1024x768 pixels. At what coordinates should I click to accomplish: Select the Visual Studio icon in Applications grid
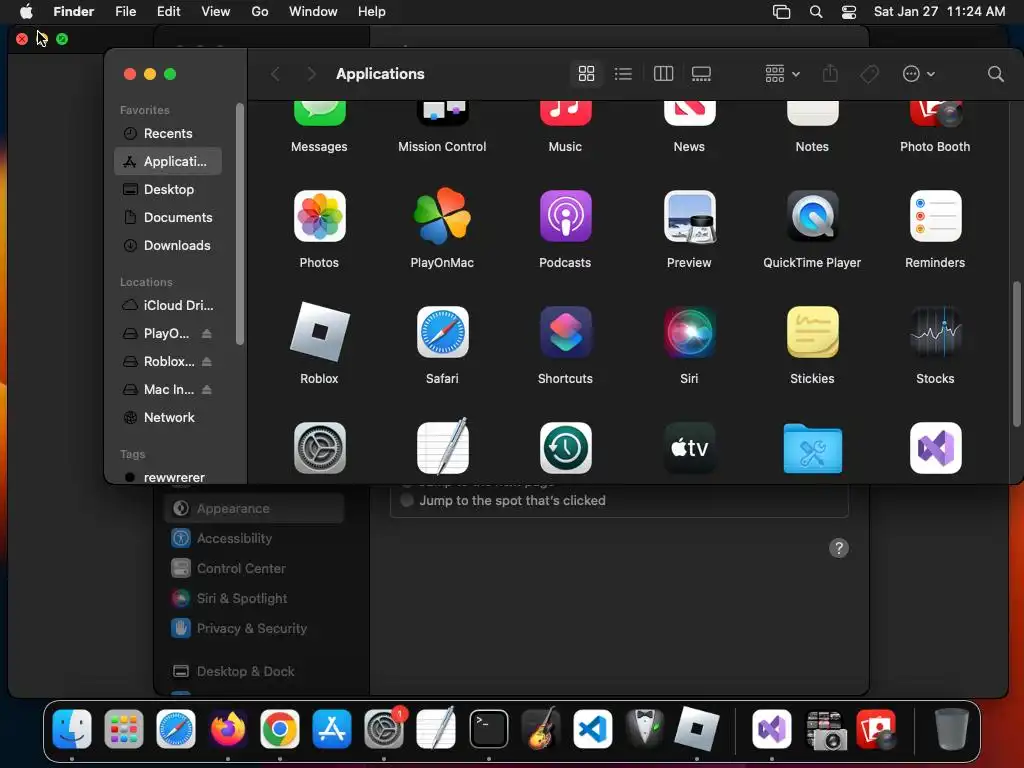pyautogui.click(x=935, y=448)
